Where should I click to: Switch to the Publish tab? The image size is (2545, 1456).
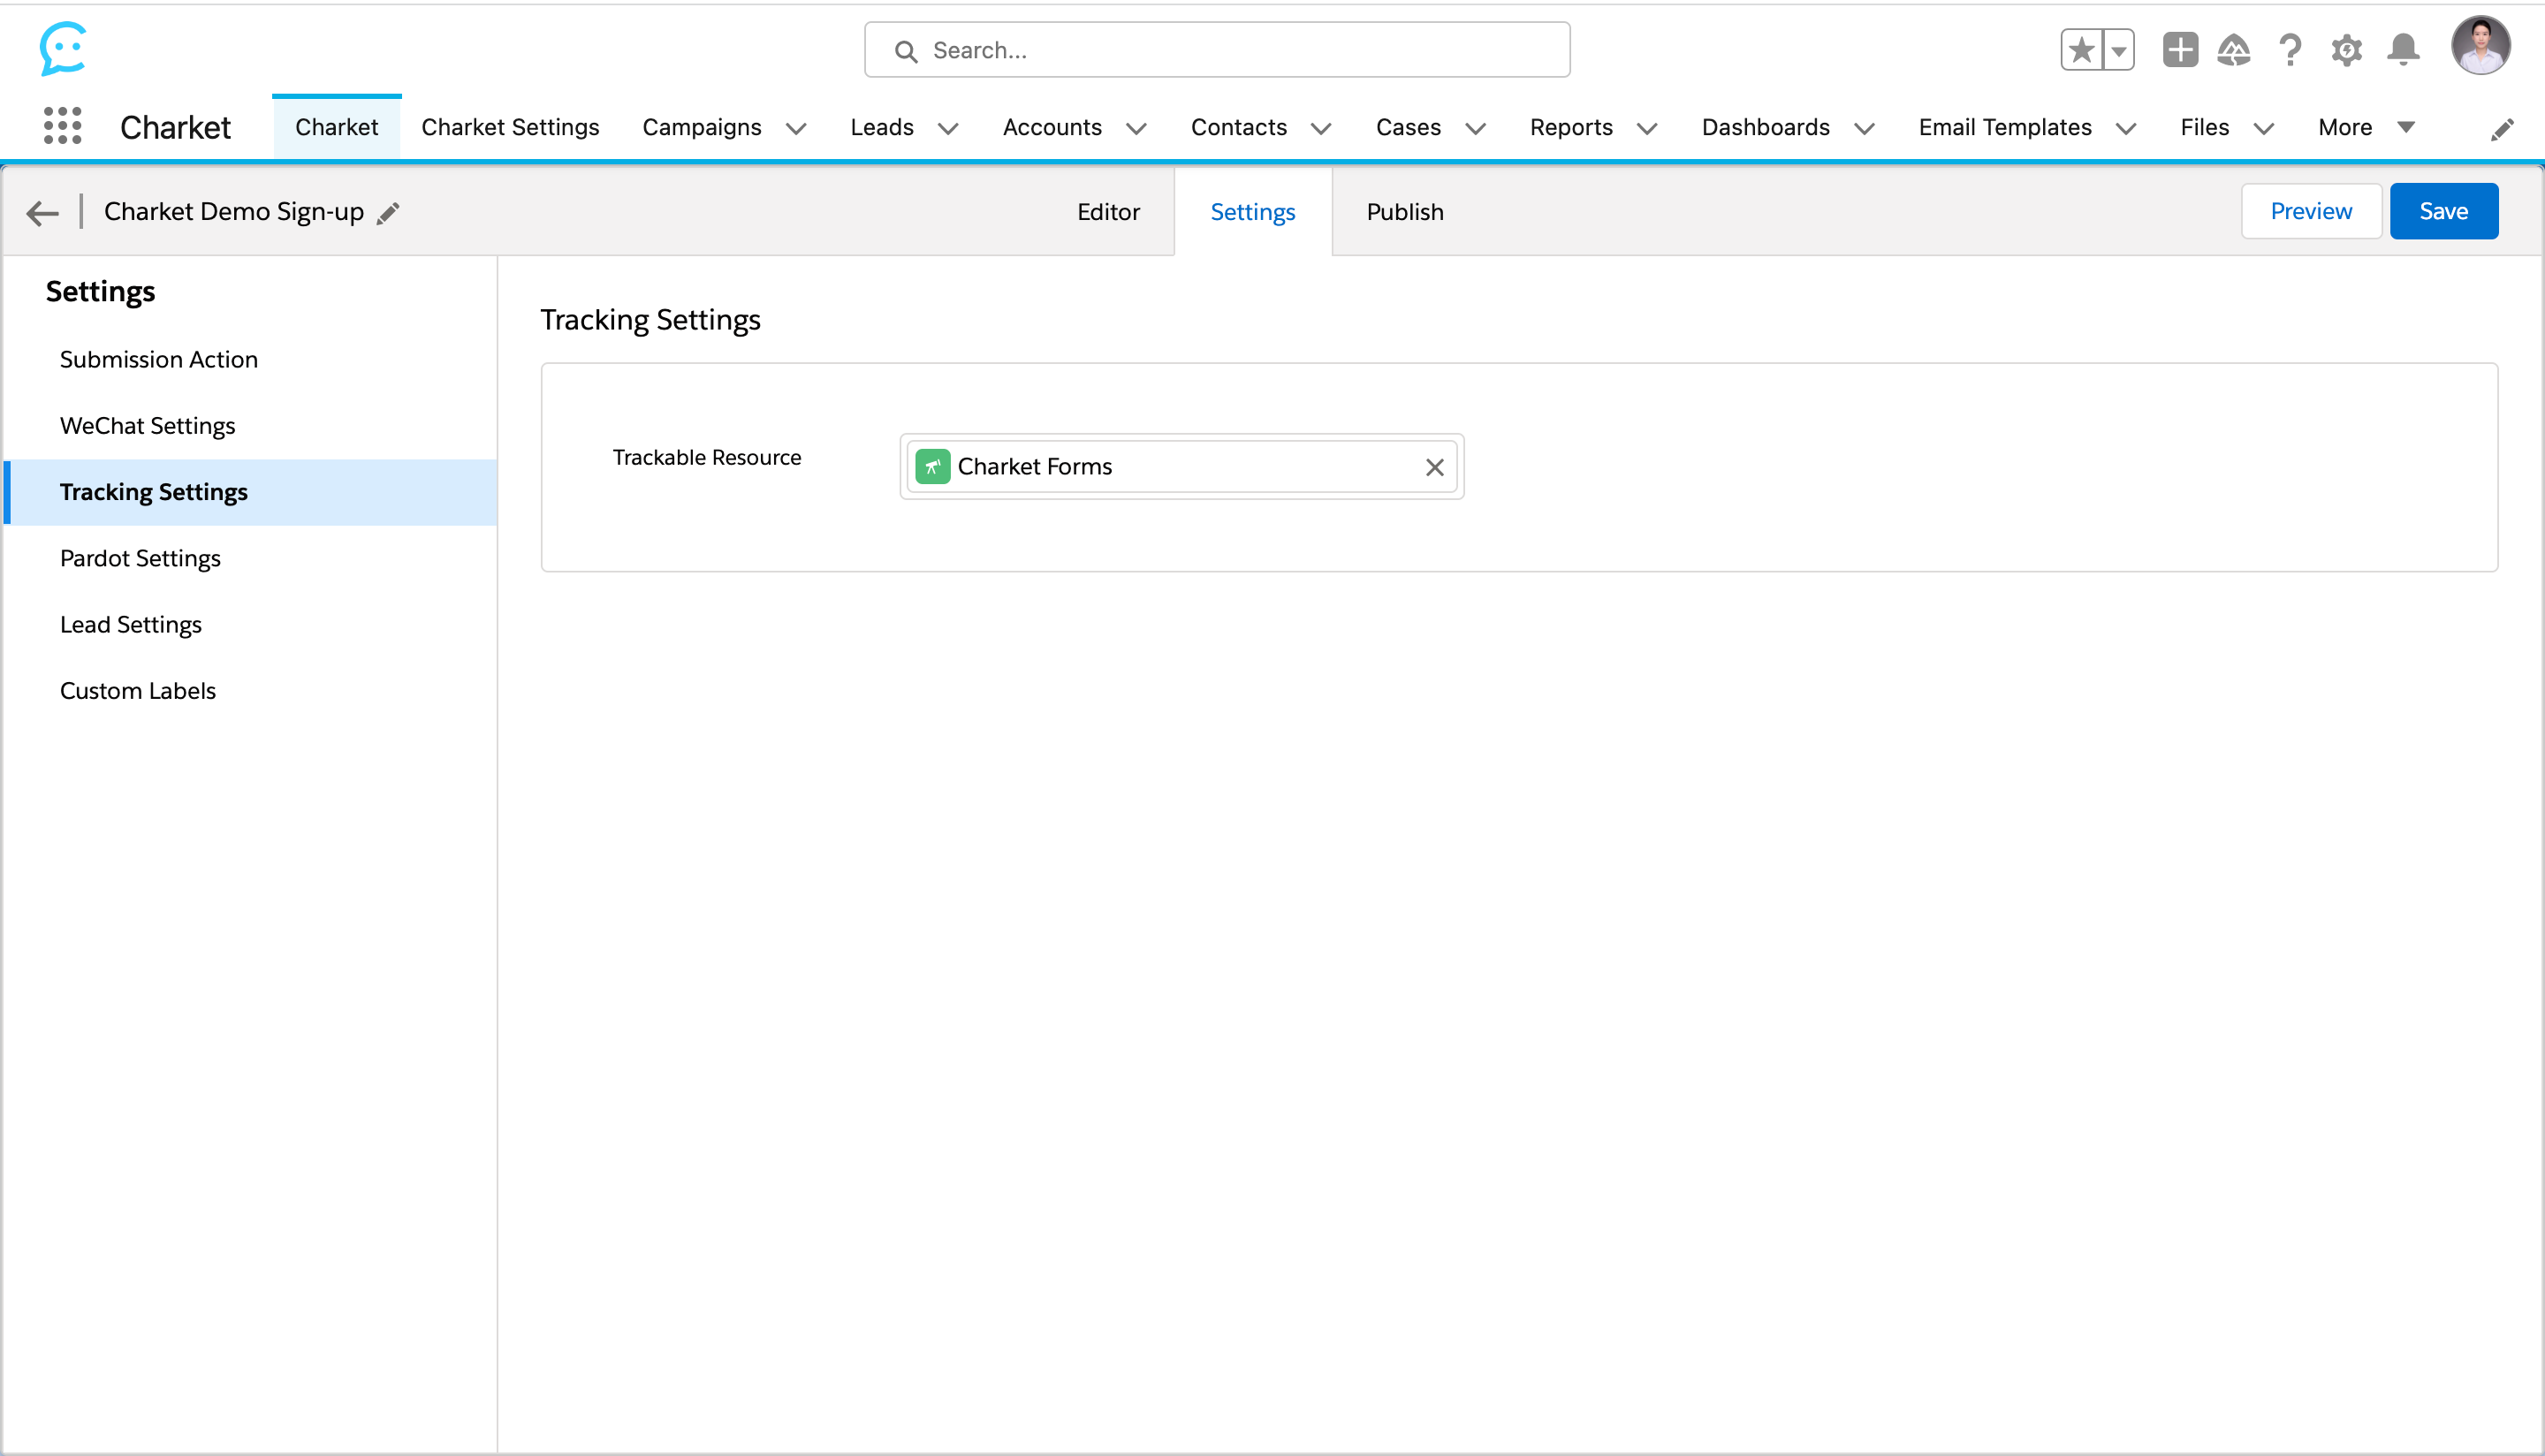1405,212
